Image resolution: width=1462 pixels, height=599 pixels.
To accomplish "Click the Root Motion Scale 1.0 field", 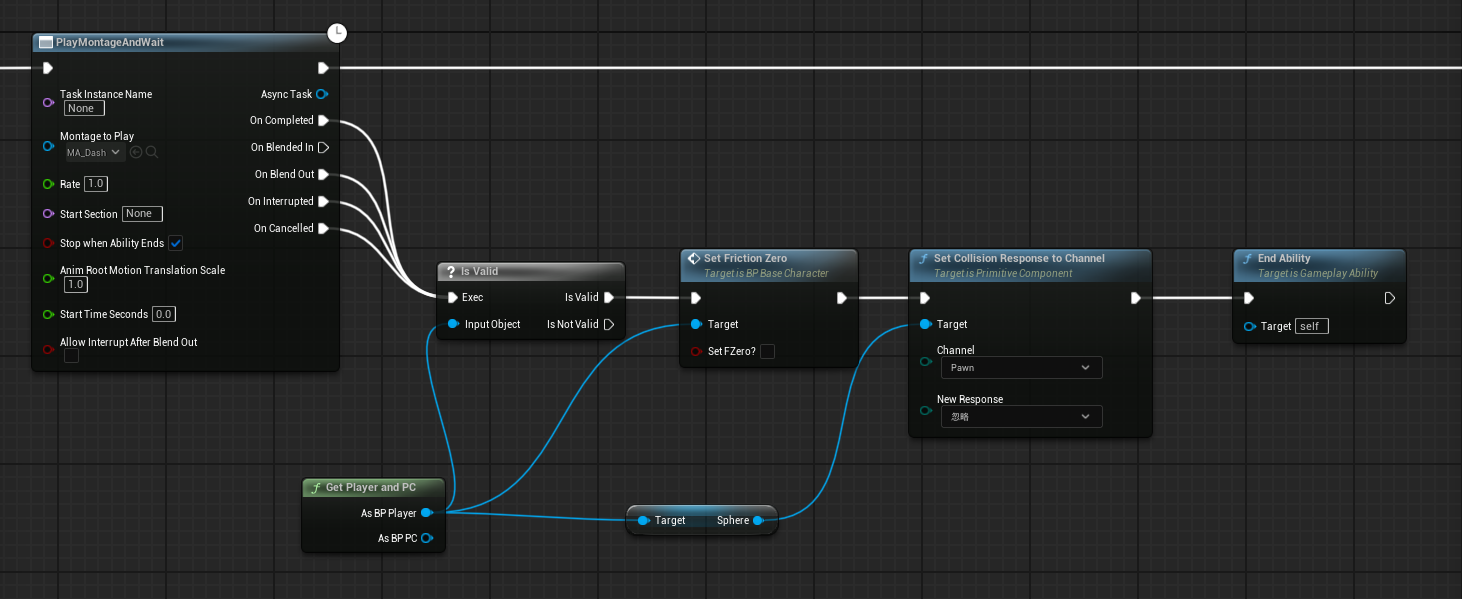I will 75,285.
